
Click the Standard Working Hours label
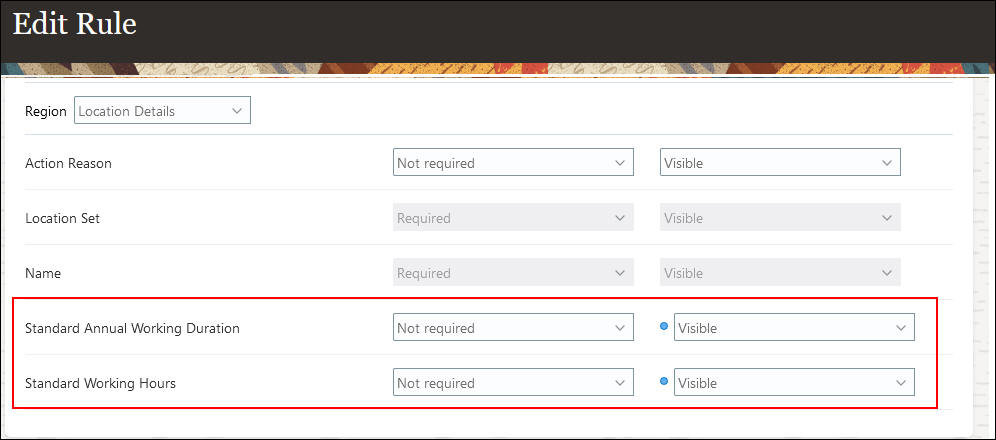(100, 383)
